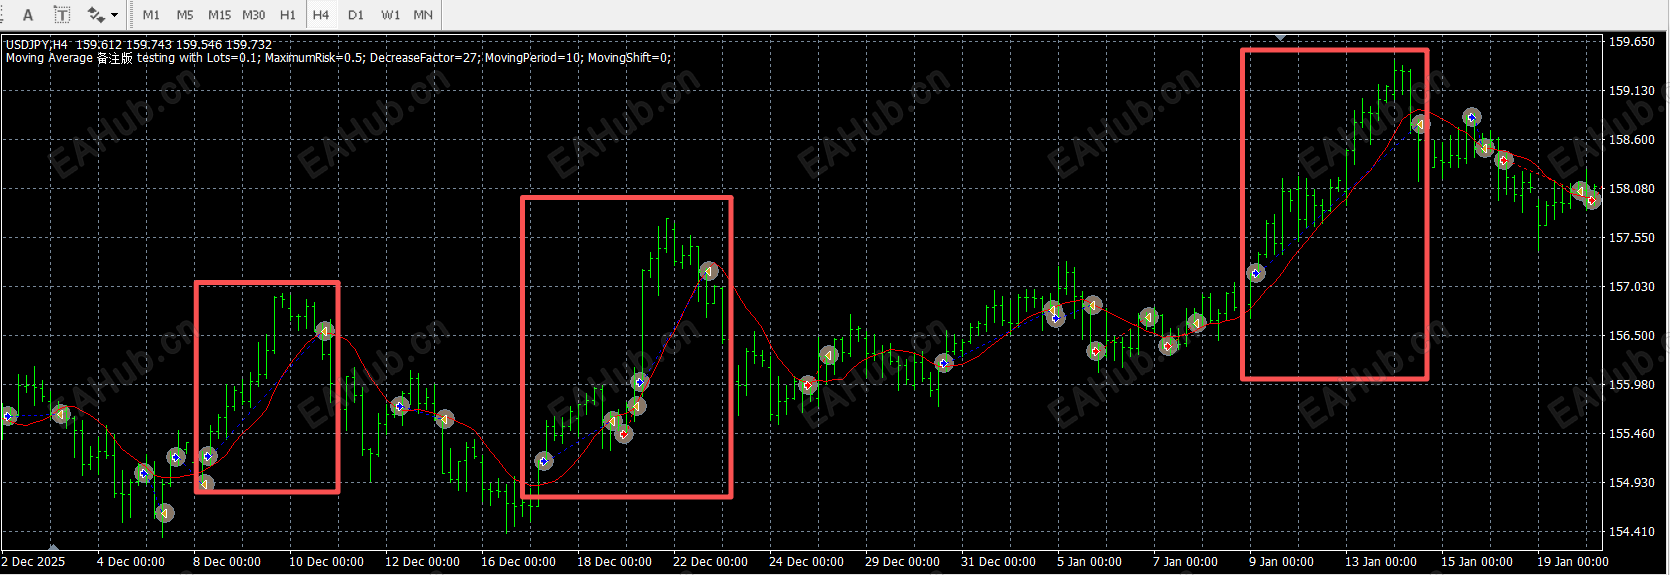Switch to M5 timeframe
Image resolution: width=1670 pixels, height=575 pixels.
point(185,15)
